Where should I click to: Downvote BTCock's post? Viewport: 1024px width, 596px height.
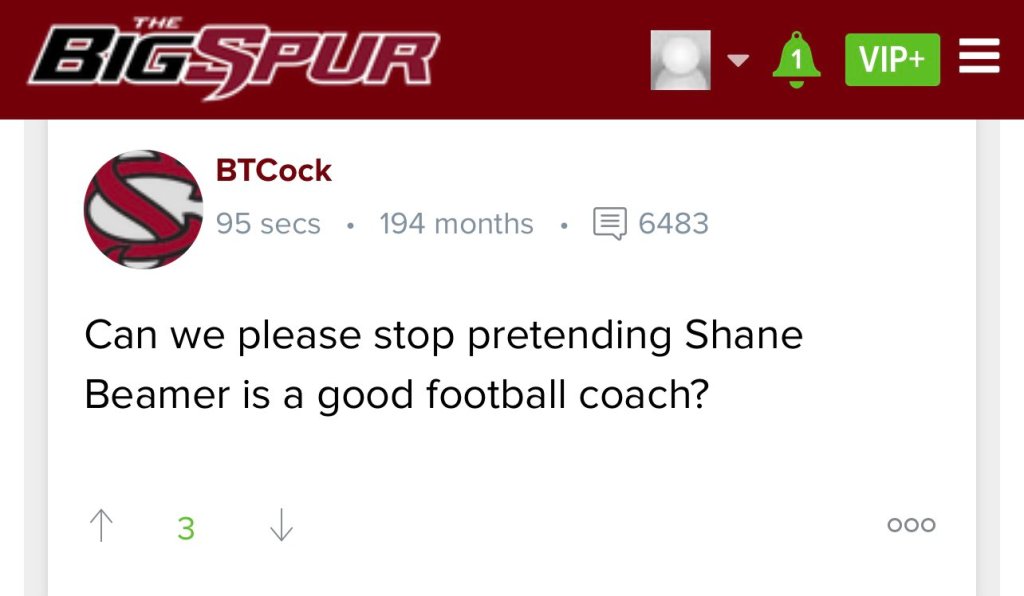click(x=281, y=525)
